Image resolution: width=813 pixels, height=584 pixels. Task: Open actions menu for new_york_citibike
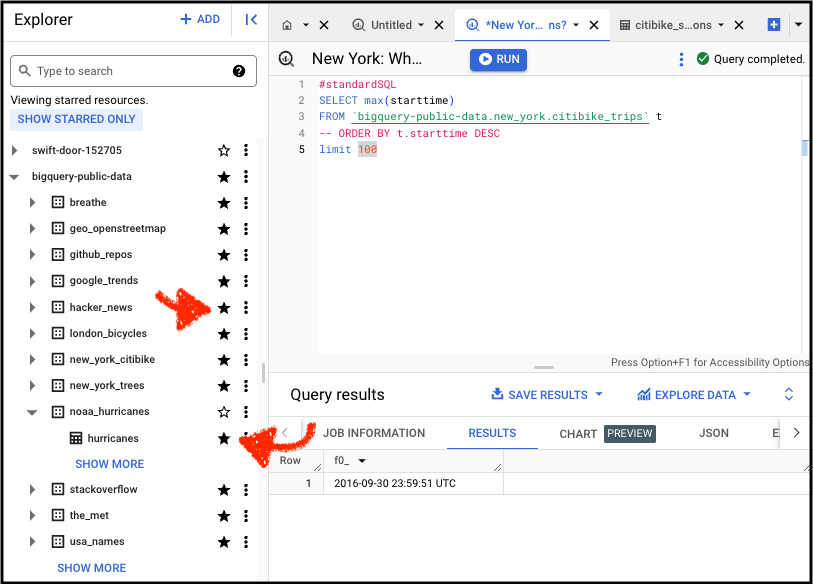click(x=246, y=359)
